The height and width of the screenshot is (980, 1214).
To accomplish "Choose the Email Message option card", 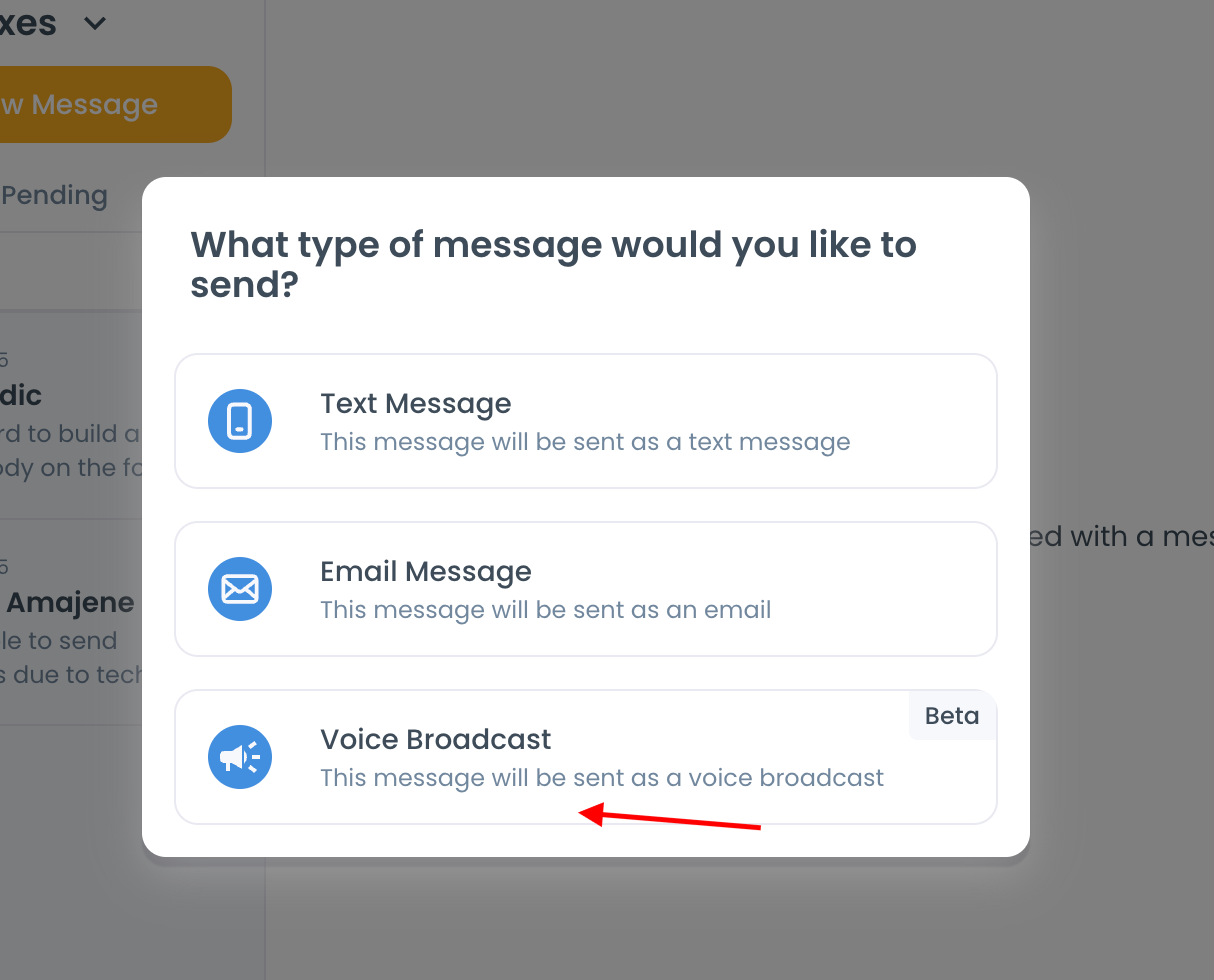I will pos(586,589).
